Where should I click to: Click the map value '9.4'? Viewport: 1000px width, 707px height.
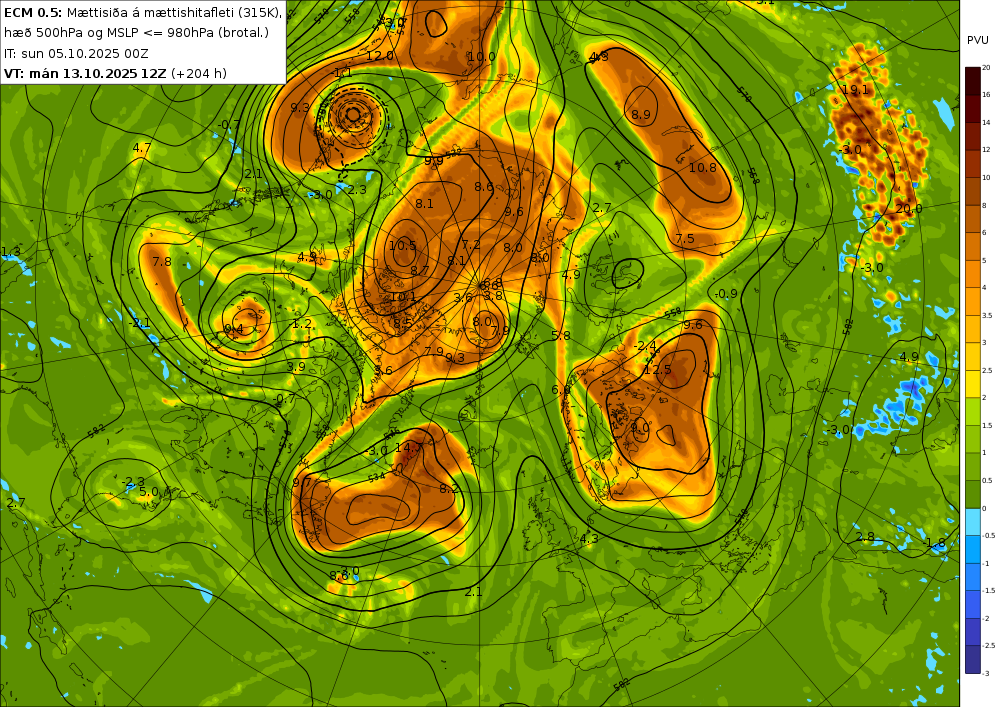(x=233, y=329)
